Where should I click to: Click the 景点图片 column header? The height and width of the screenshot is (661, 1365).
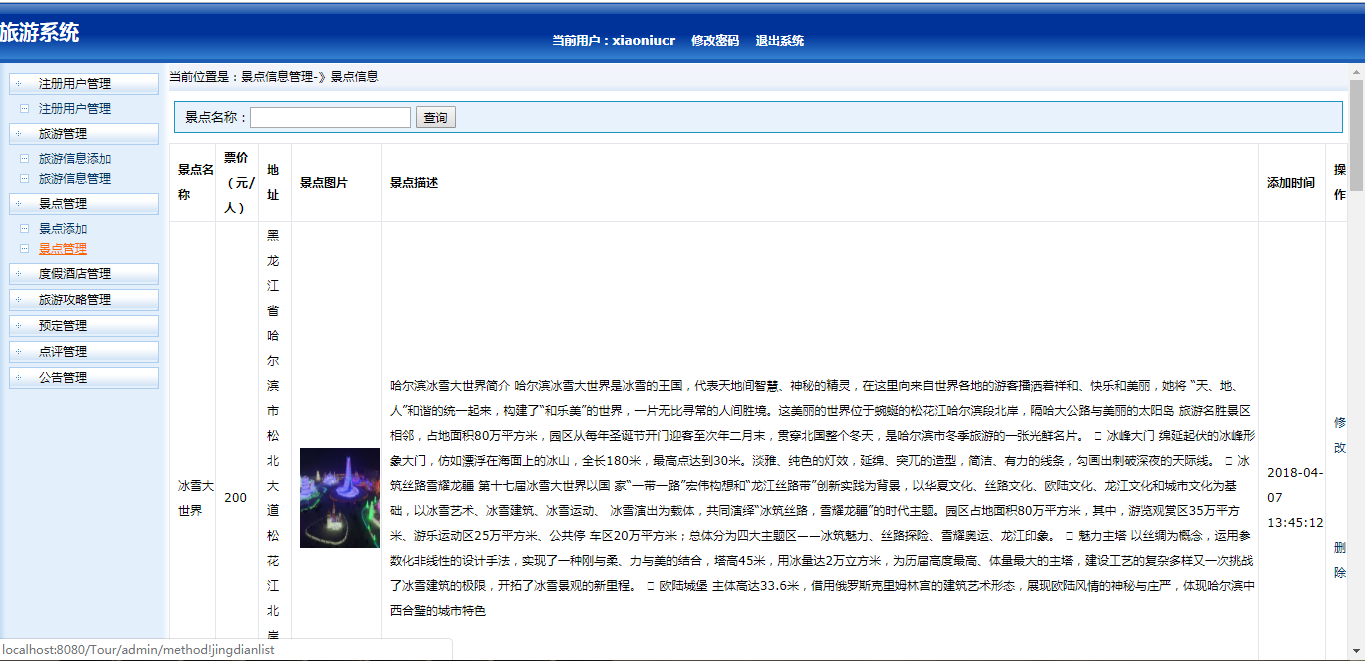(336, 182)
